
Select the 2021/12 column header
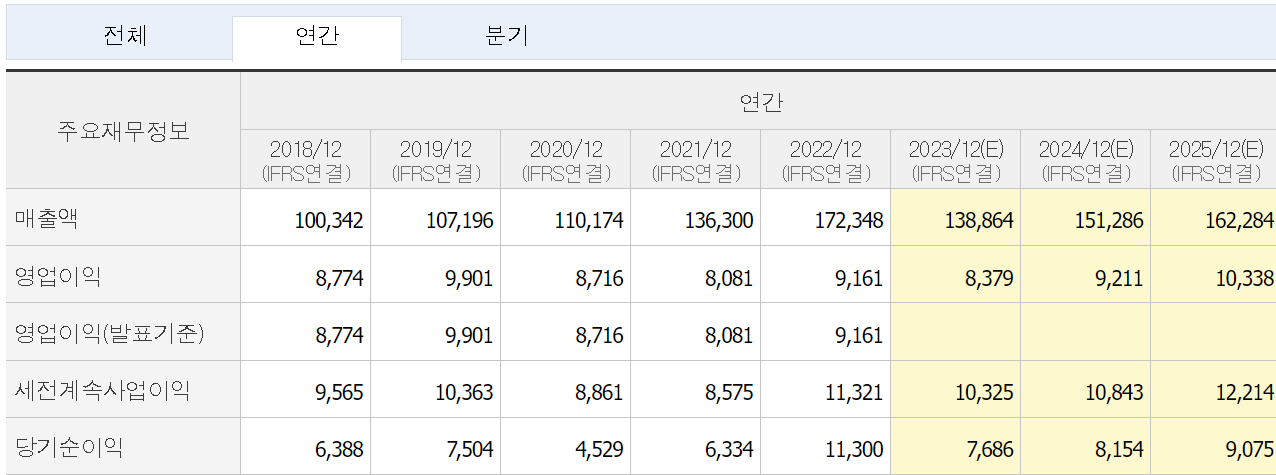(696, 160)
